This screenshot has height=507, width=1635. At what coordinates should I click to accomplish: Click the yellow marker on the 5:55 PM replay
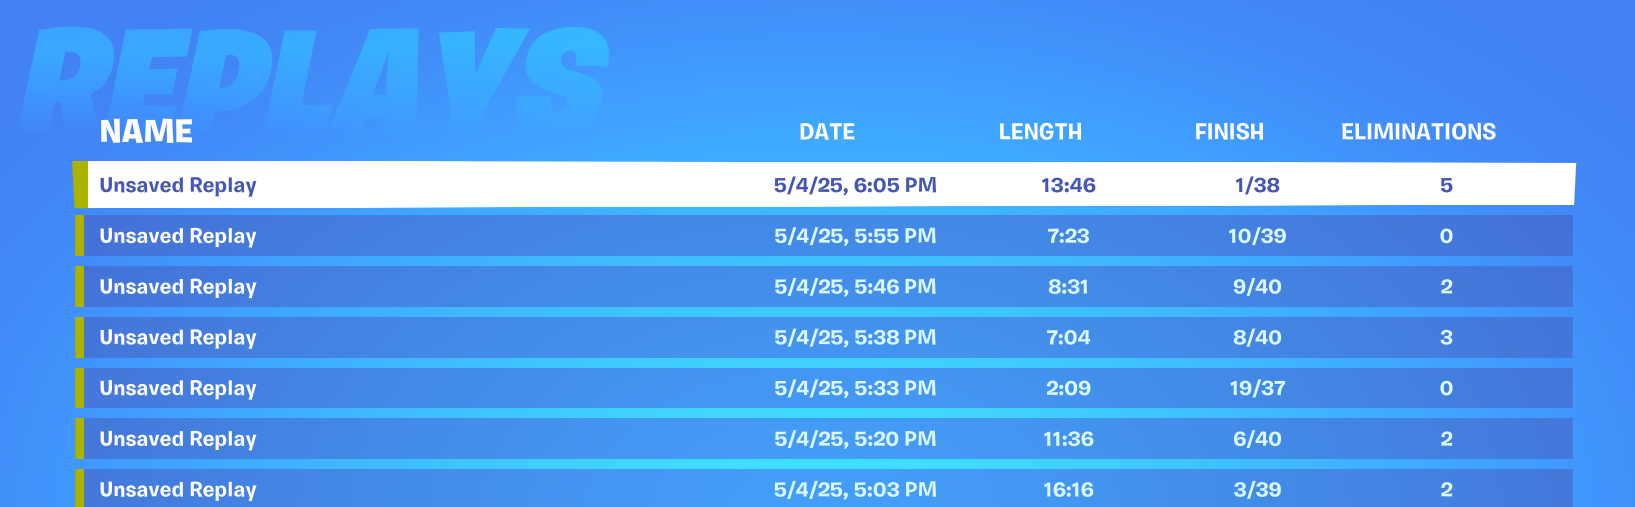(80, 236)
